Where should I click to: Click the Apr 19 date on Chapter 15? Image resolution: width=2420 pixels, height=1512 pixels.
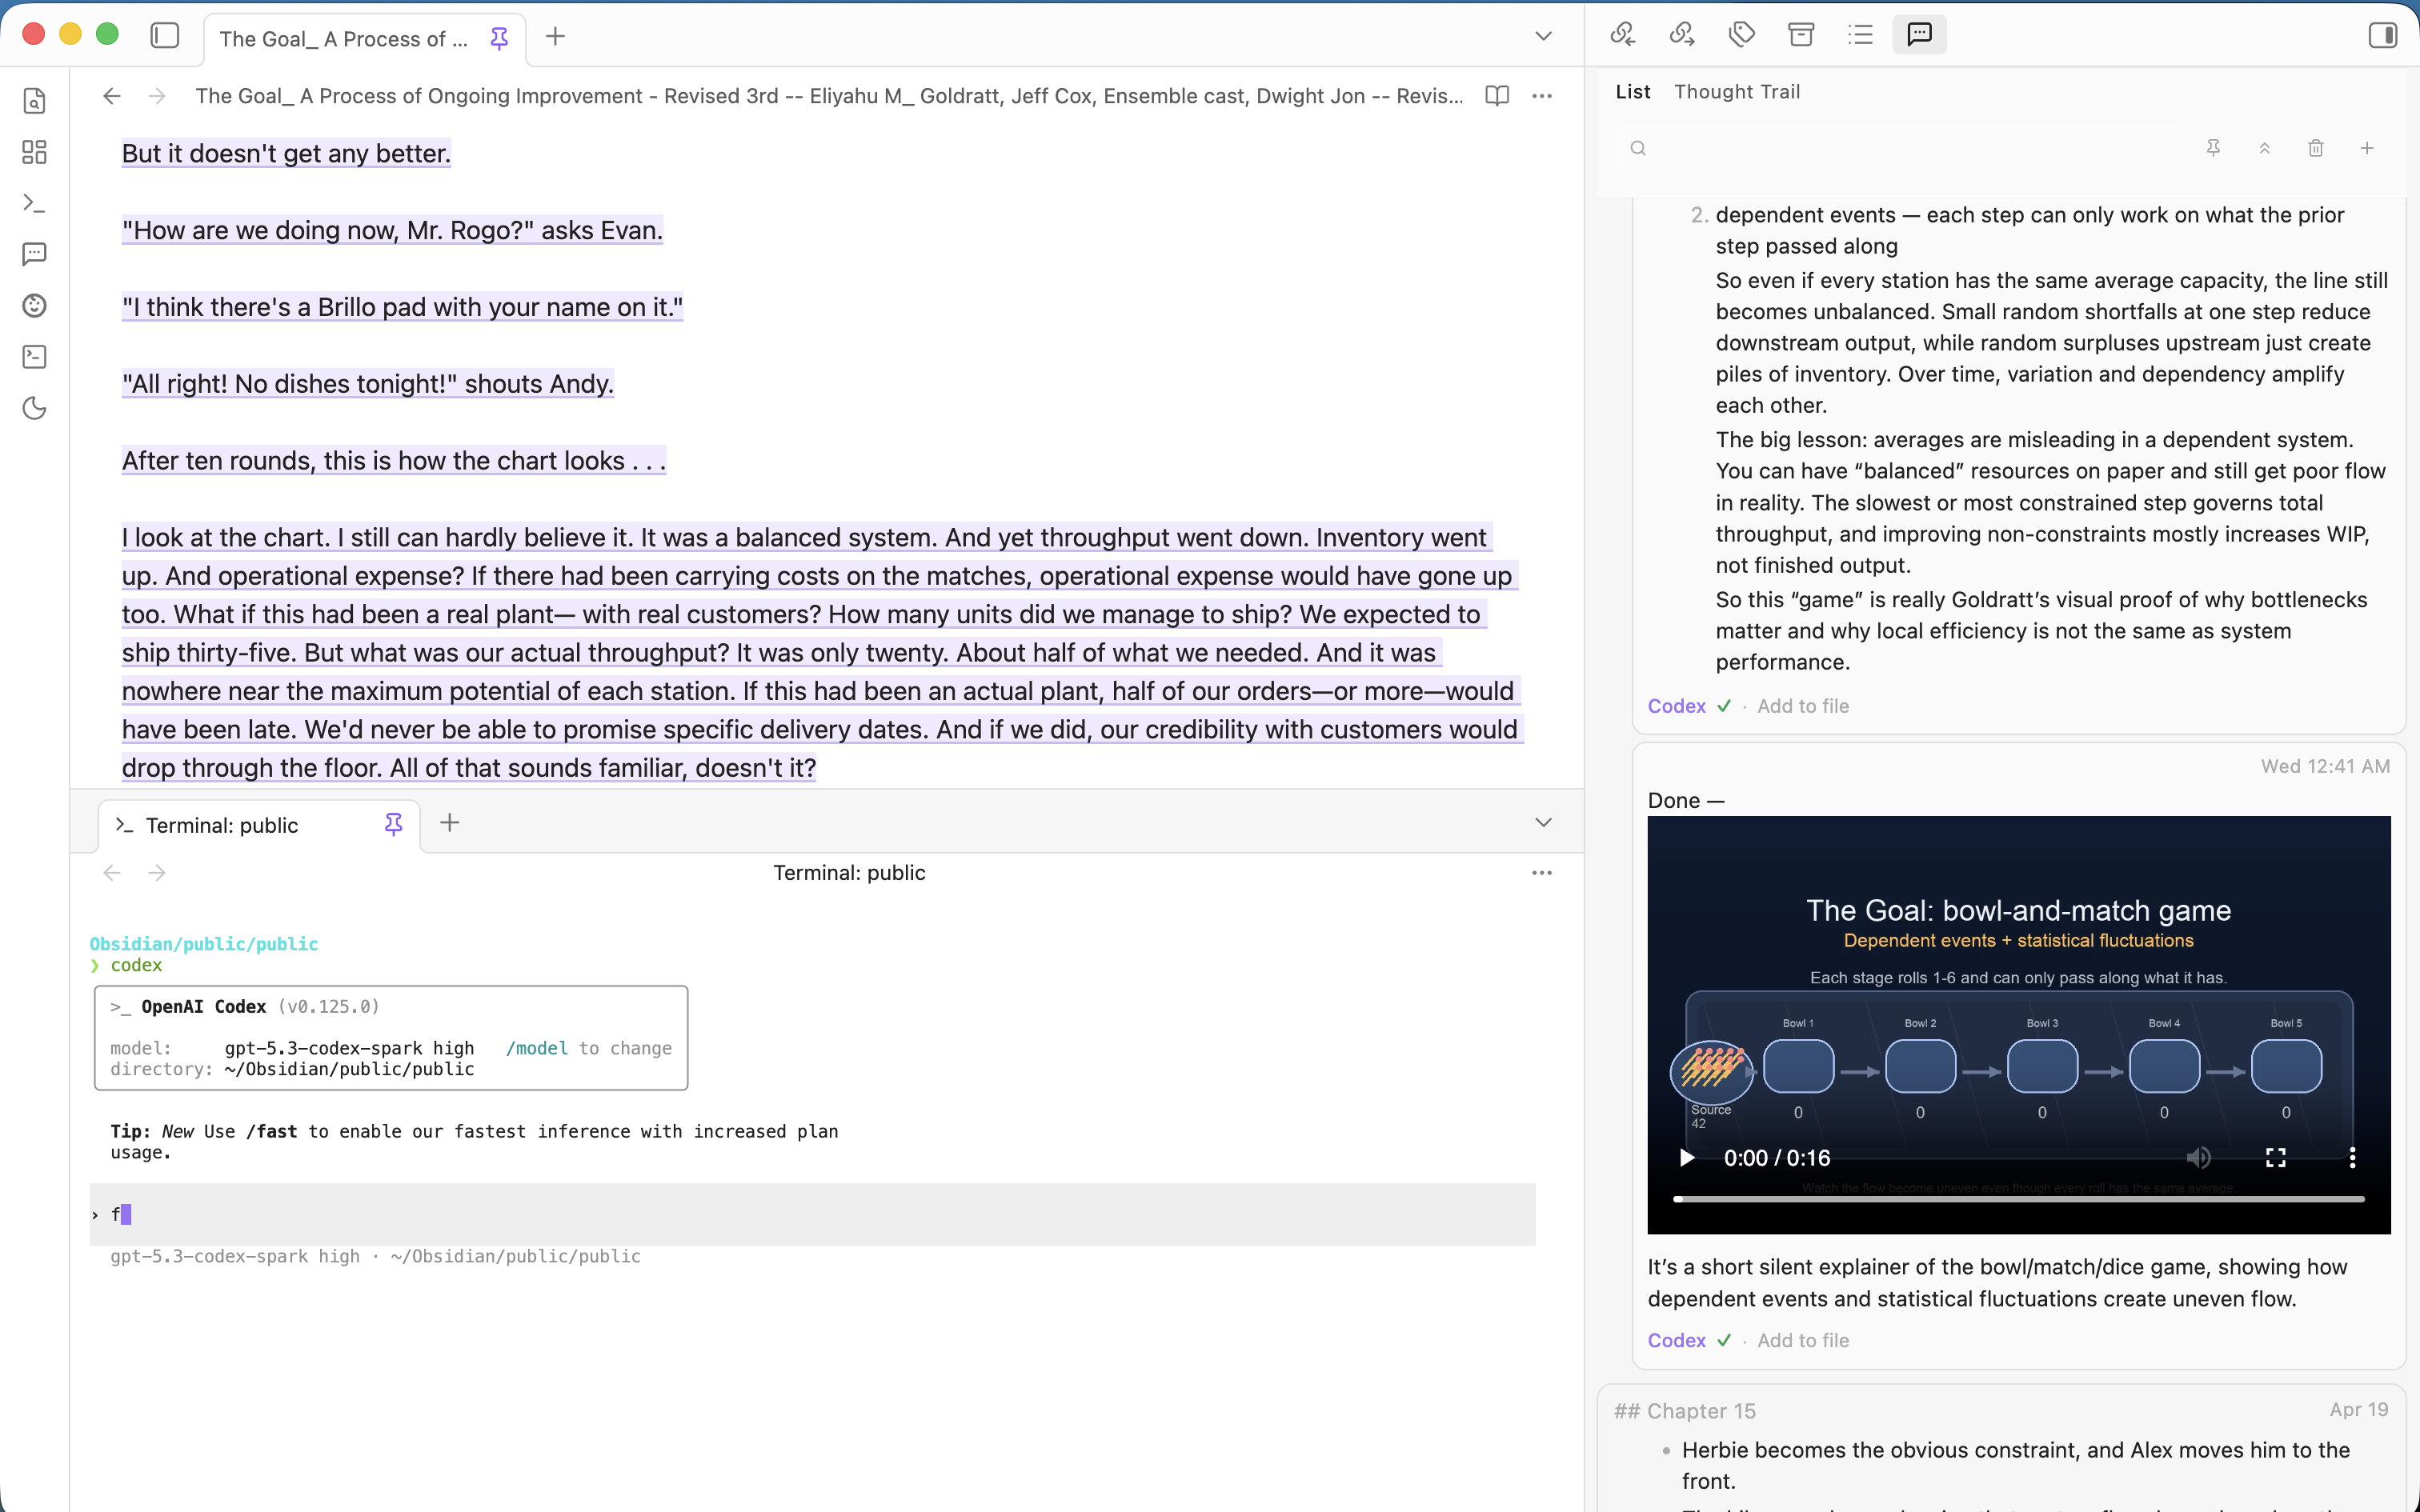pos(2358,1409)
